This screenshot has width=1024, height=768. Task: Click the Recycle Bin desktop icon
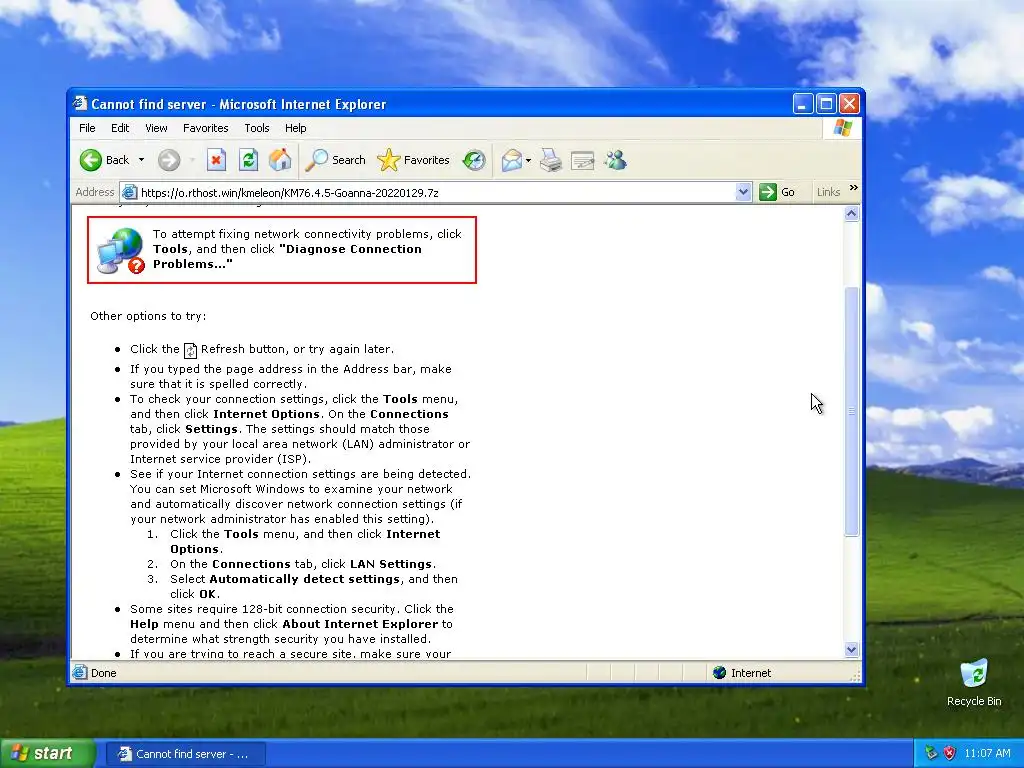click(974, 683)
